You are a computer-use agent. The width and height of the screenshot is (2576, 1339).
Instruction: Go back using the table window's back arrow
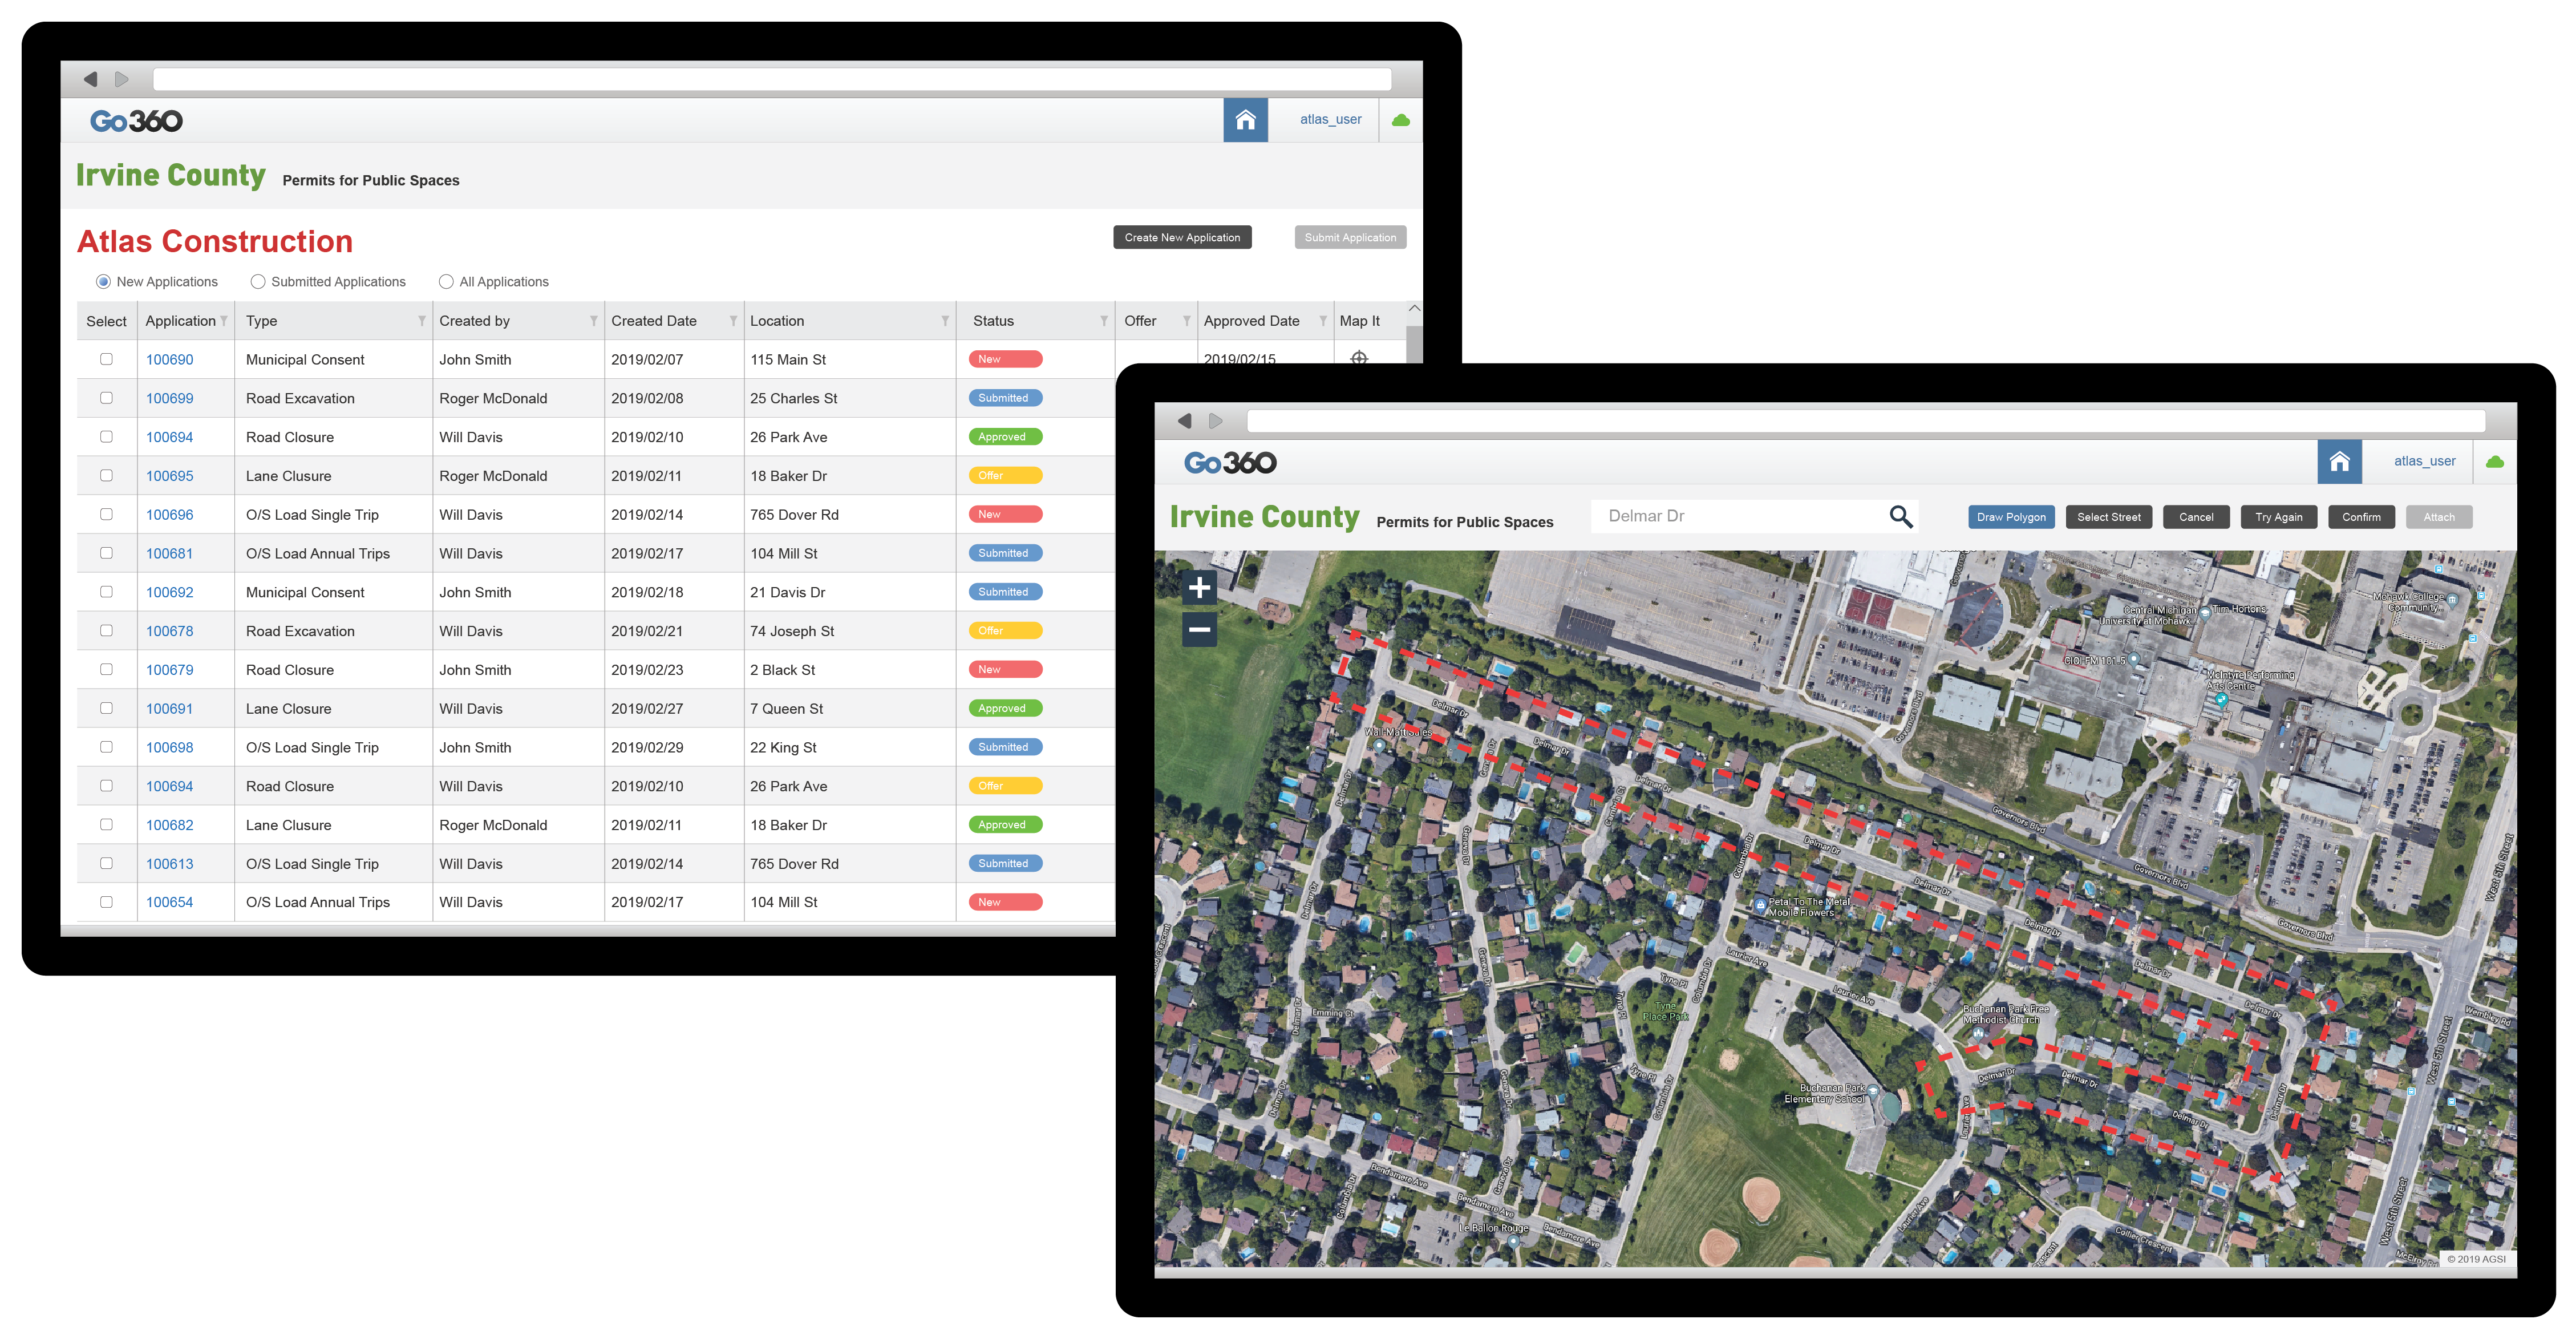pos(91,79)
